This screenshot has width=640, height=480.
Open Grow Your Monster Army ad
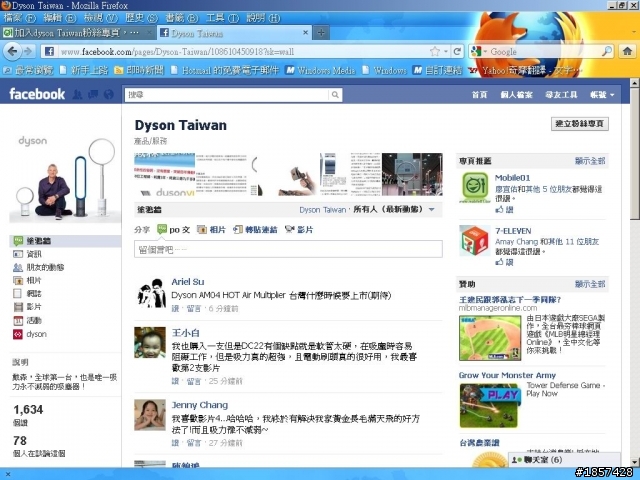(507, 375)
